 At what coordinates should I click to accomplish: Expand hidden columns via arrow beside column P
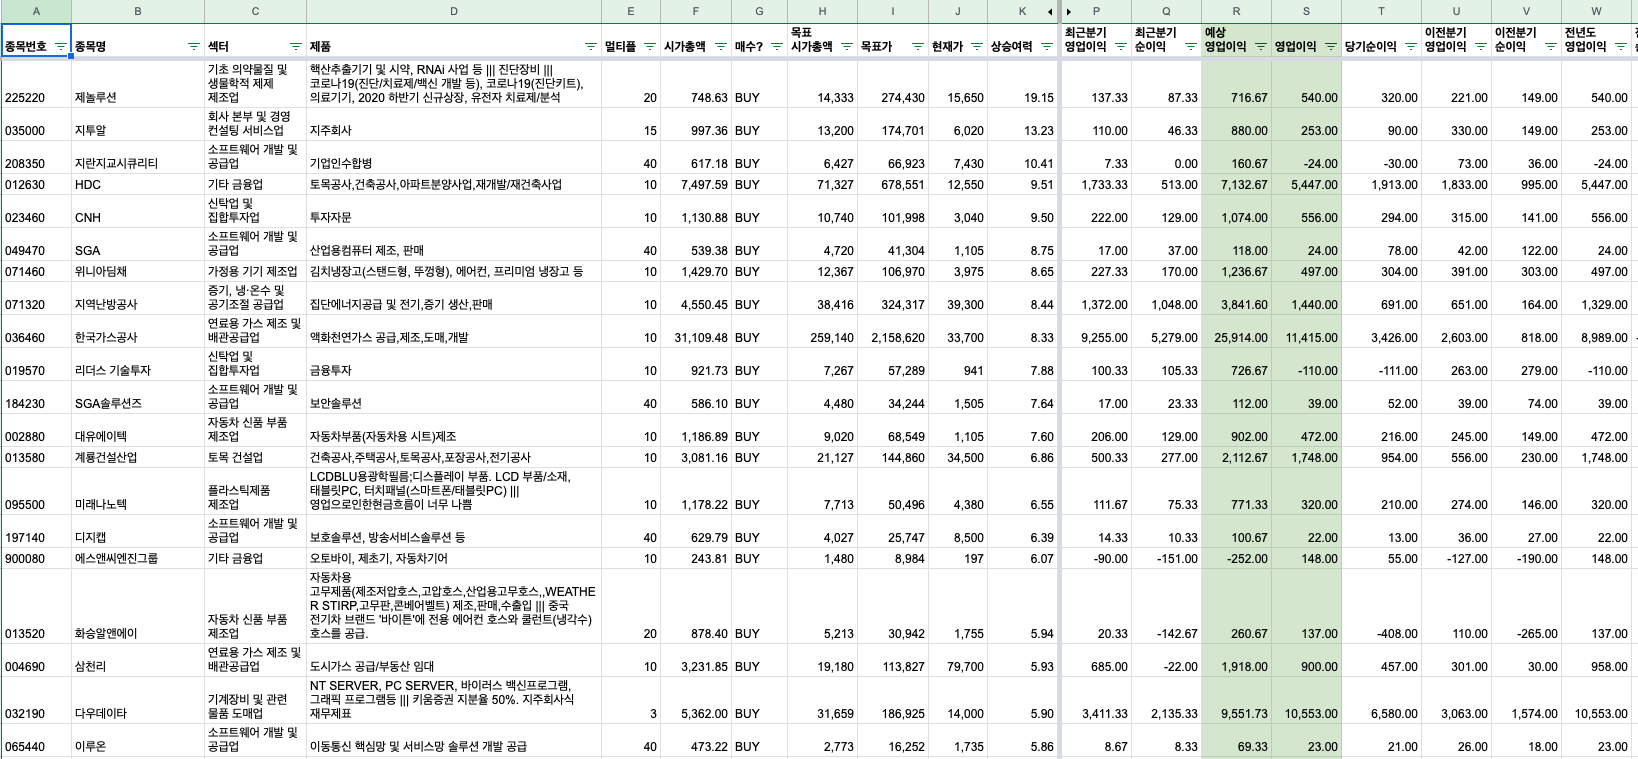1069,12
